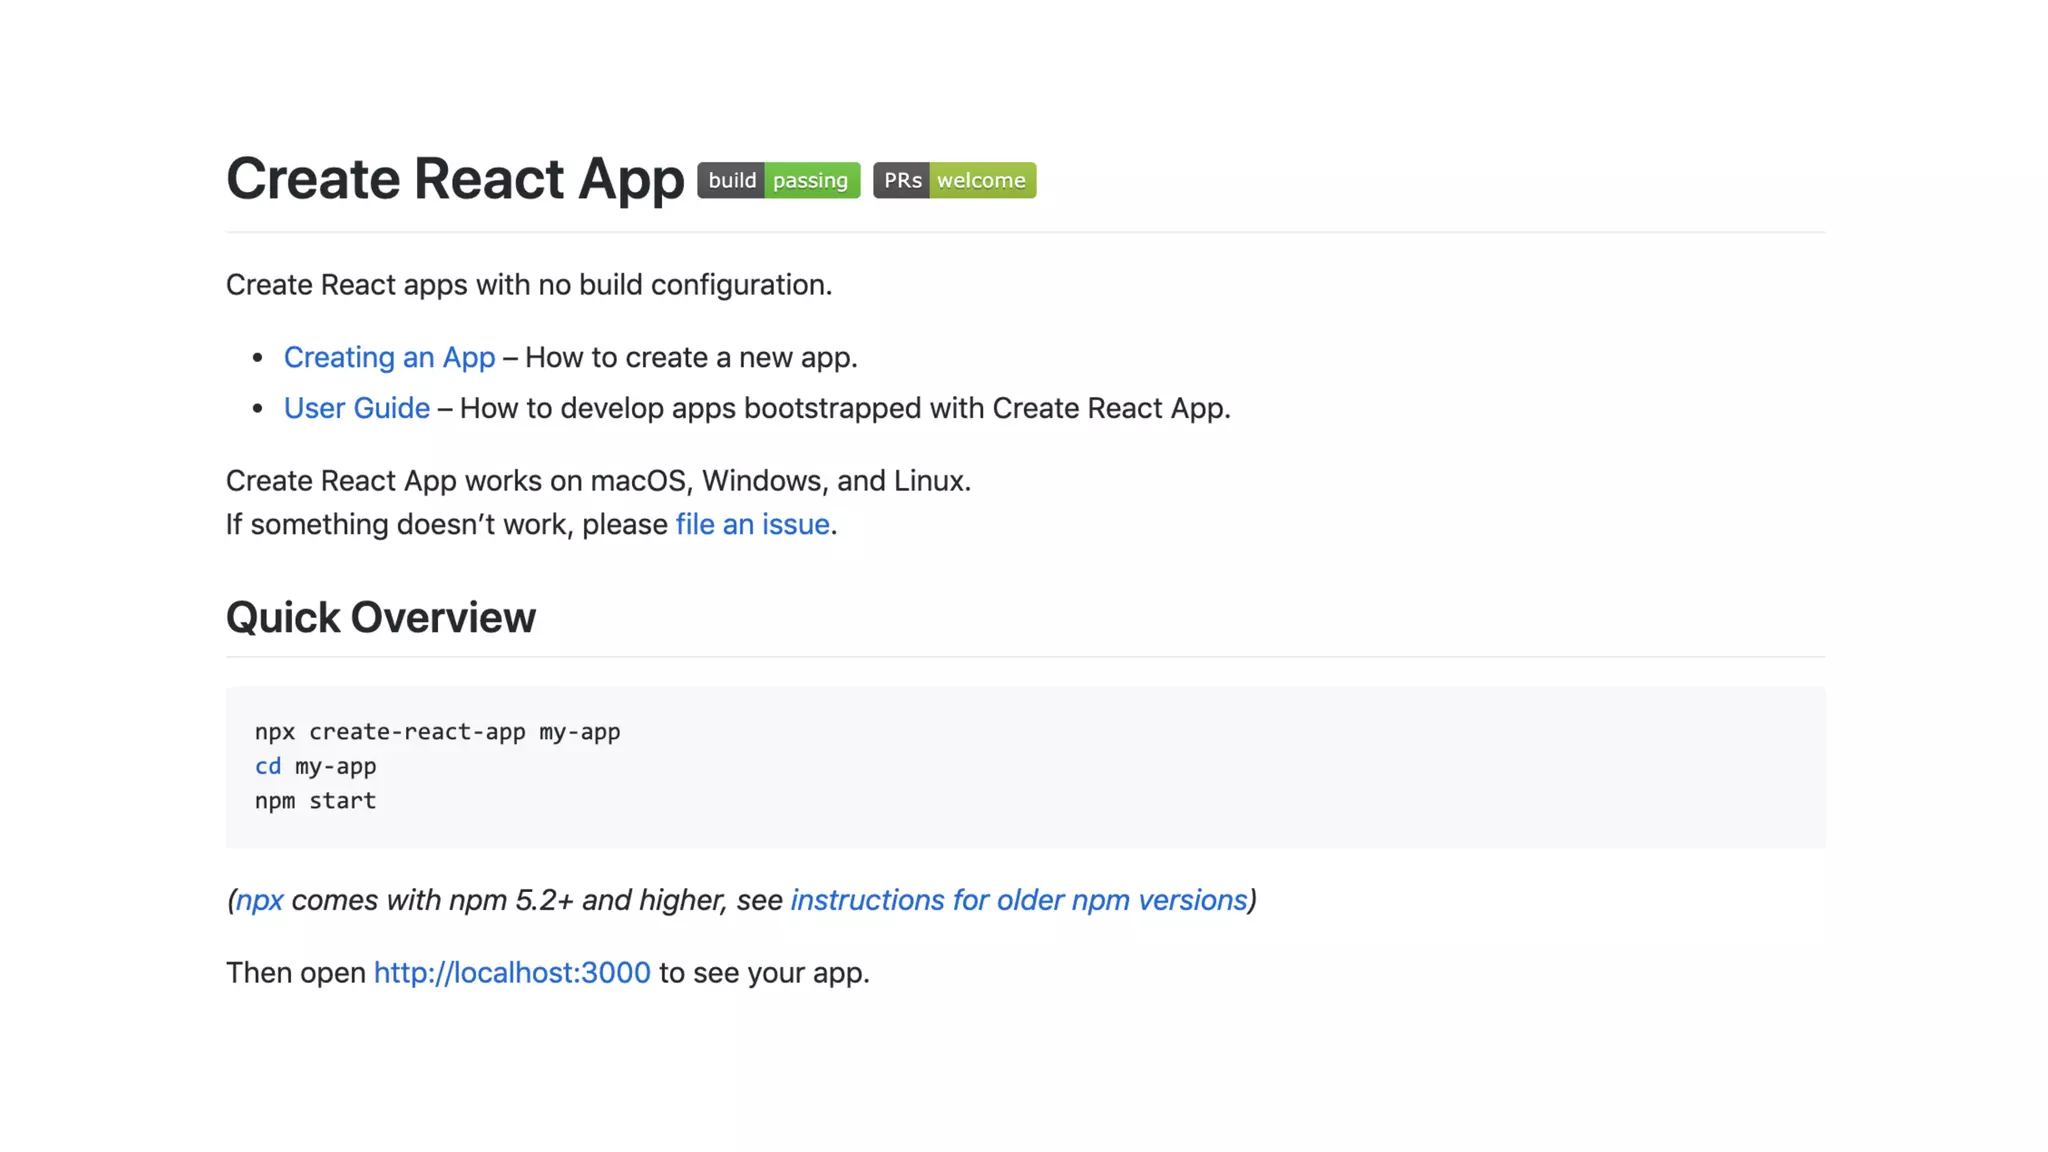Visit the http://localhost:3000 link
This screenshot has height=1152, width=2048.
[x=511, y=972]
